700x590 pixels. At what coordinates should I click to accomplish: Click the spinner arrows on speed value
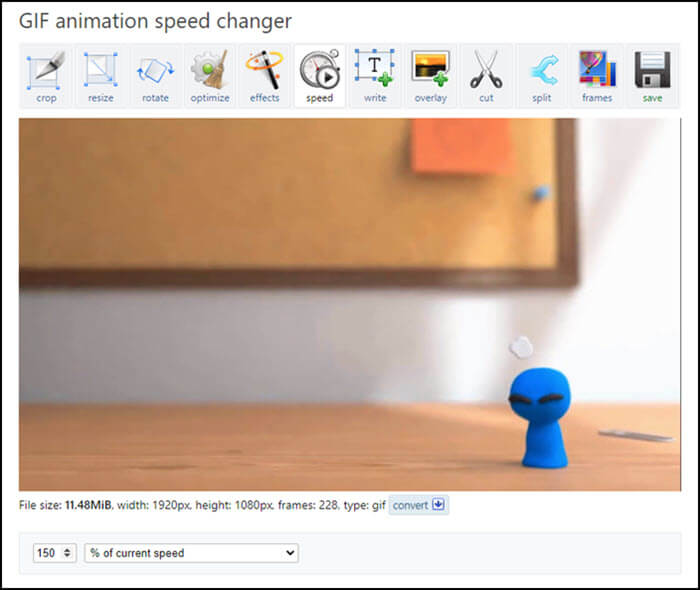click(68, 553)
